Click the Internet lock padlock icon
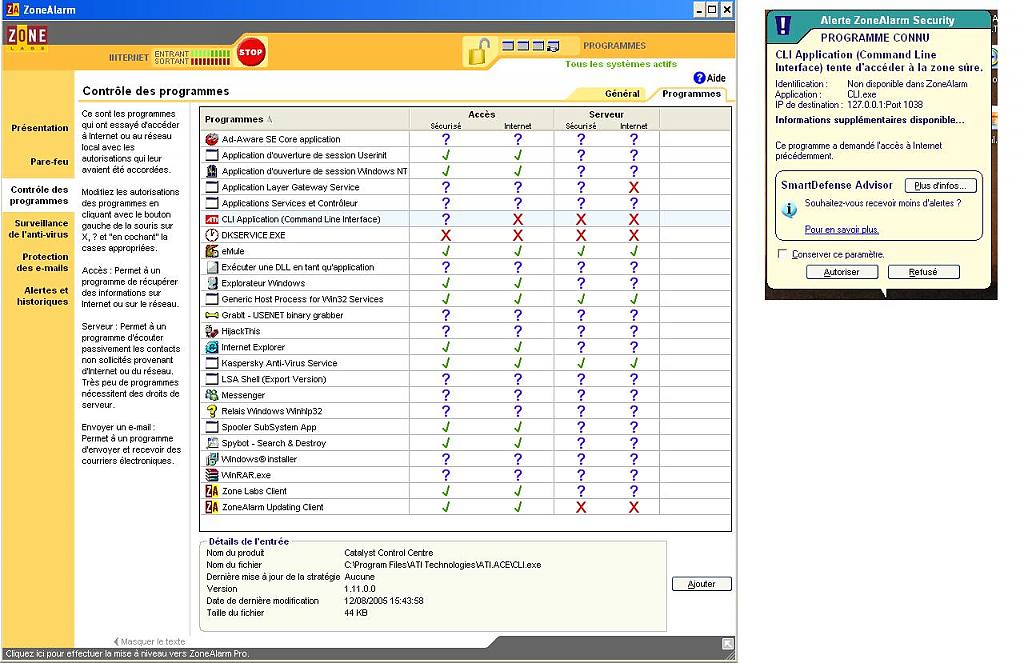Image resolution: width=1024 pixels, height=663 pixels. tap(478, 52)
